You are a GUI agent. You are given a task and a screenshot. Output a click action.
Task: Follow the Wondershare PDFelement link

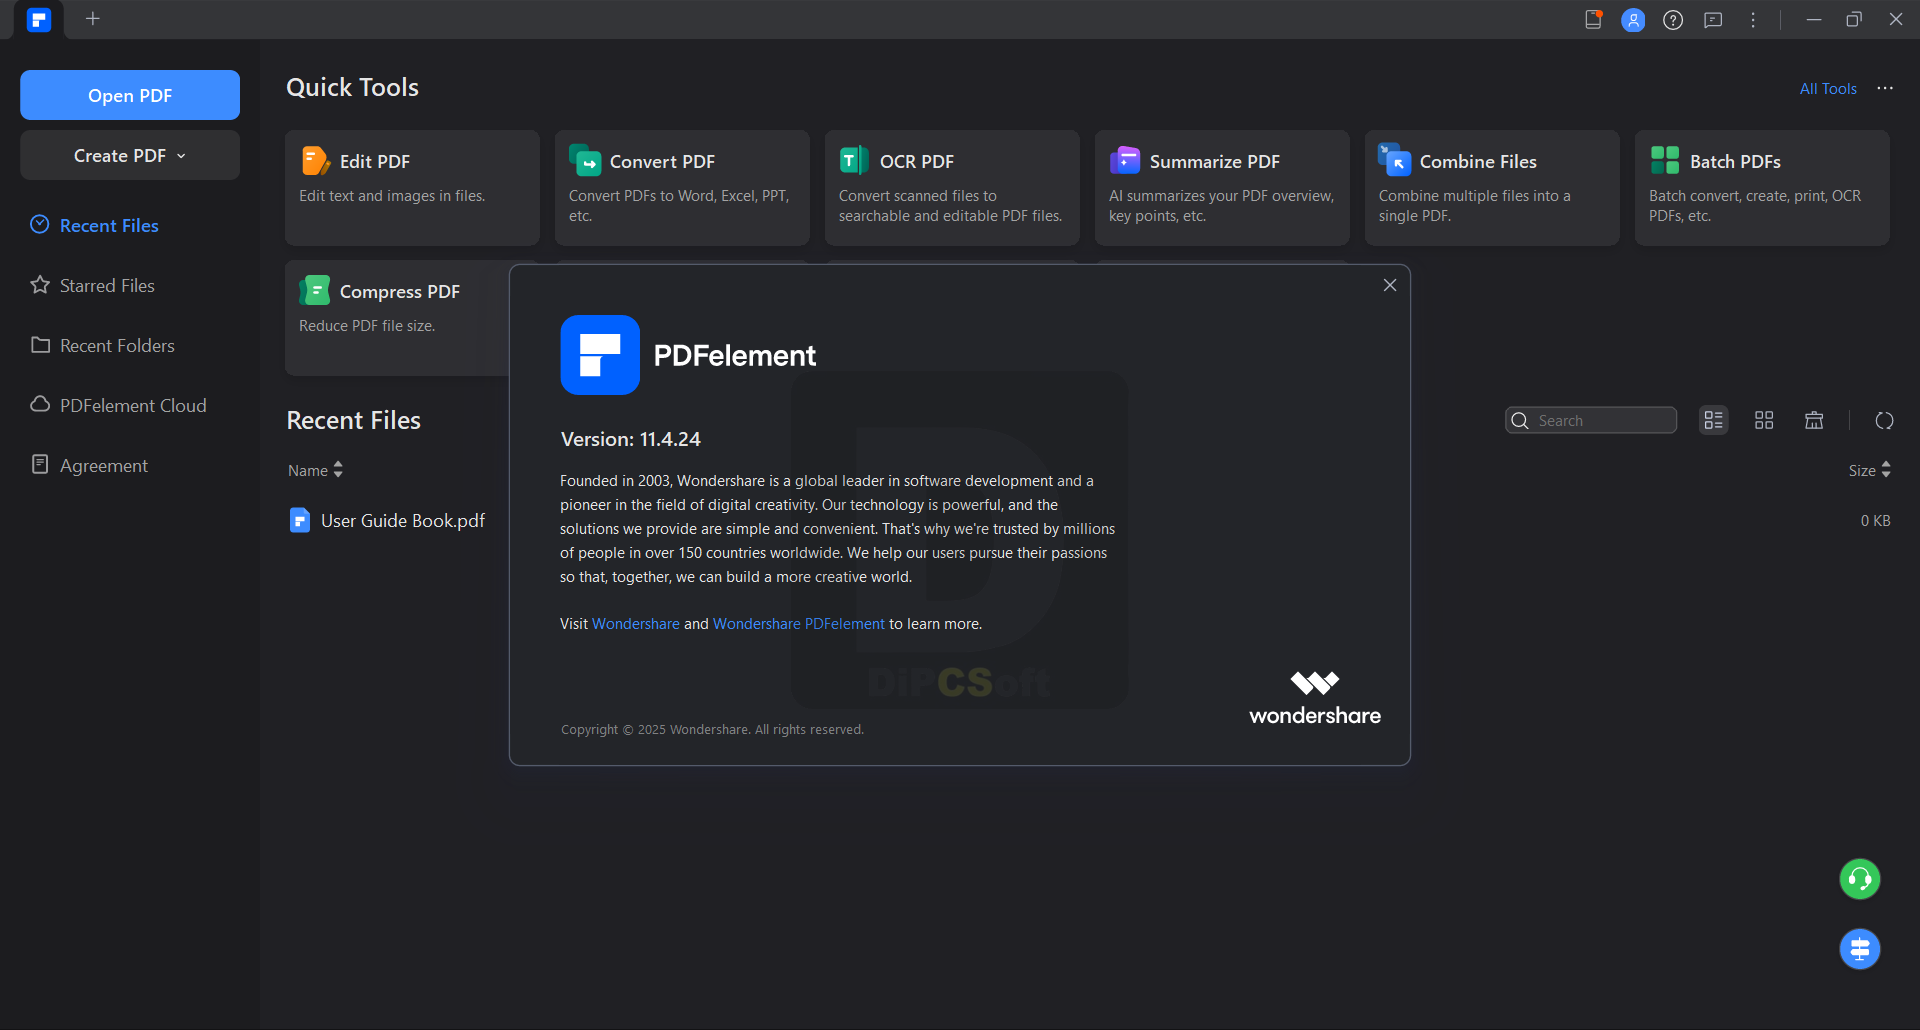coord(799,624)
